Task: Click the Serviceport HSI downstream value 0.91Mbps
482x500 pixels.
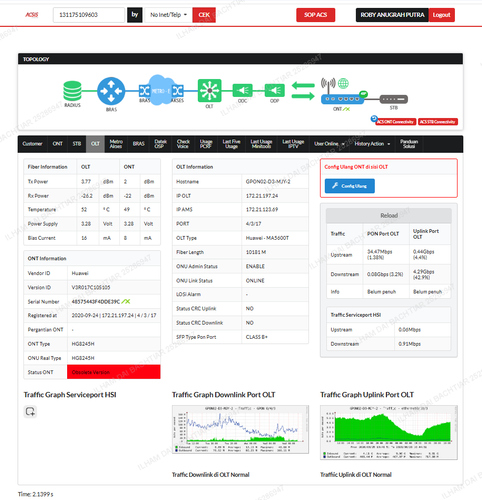Action: pyautogui.click(x=409, y=344)
